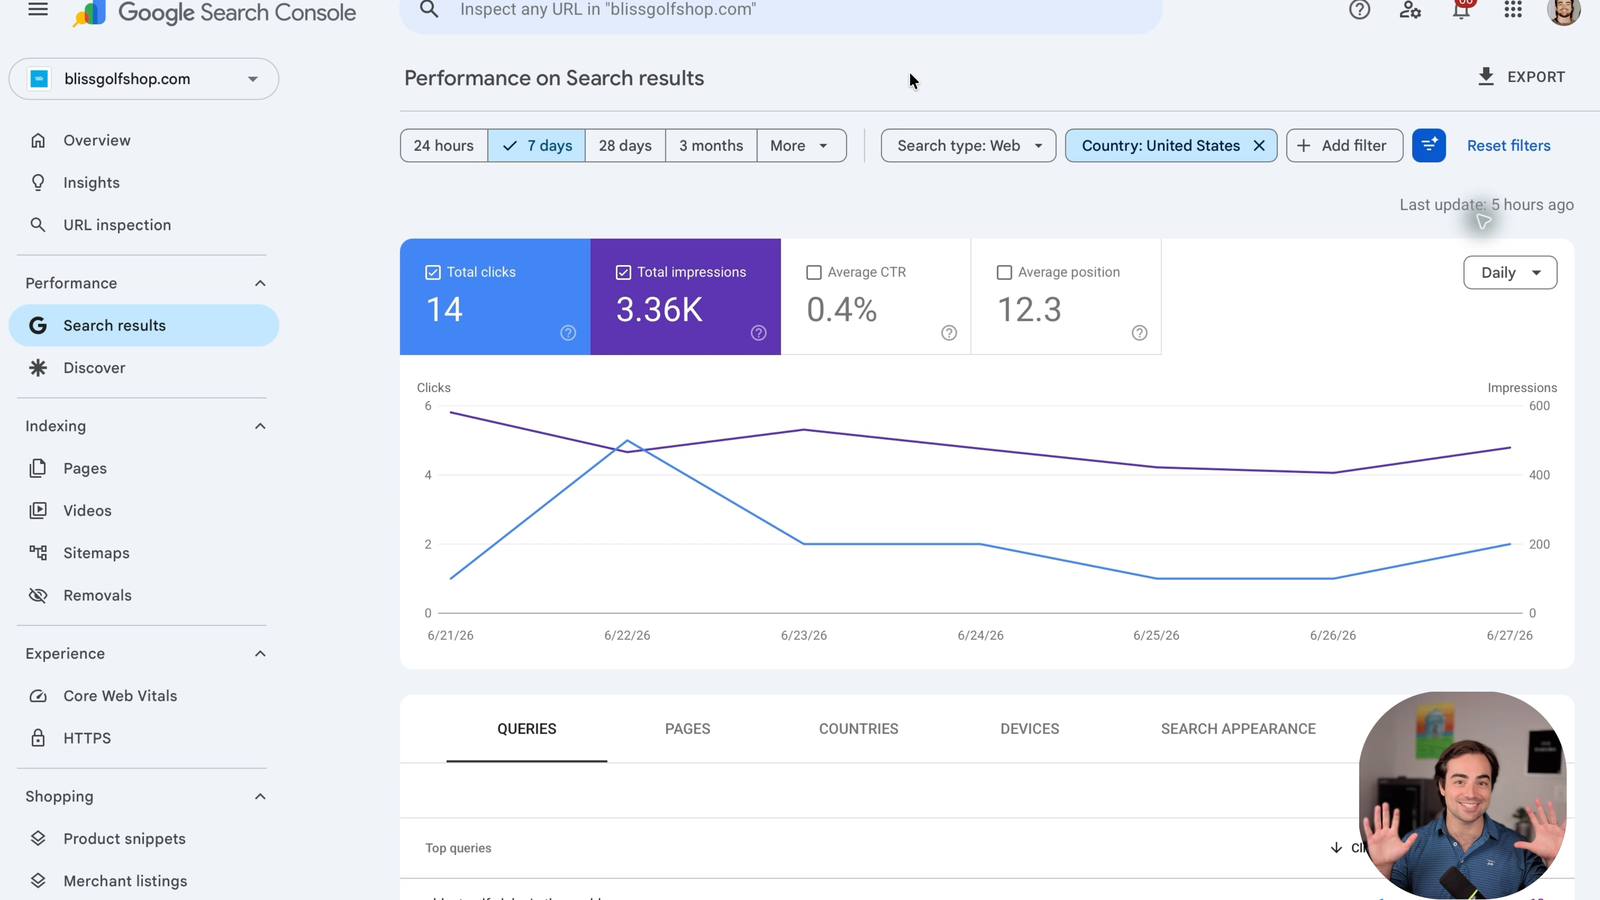This screenshot has height=900, width=1600.
Task: Click the URL inspection search field
Action: [x=780, y=12]
